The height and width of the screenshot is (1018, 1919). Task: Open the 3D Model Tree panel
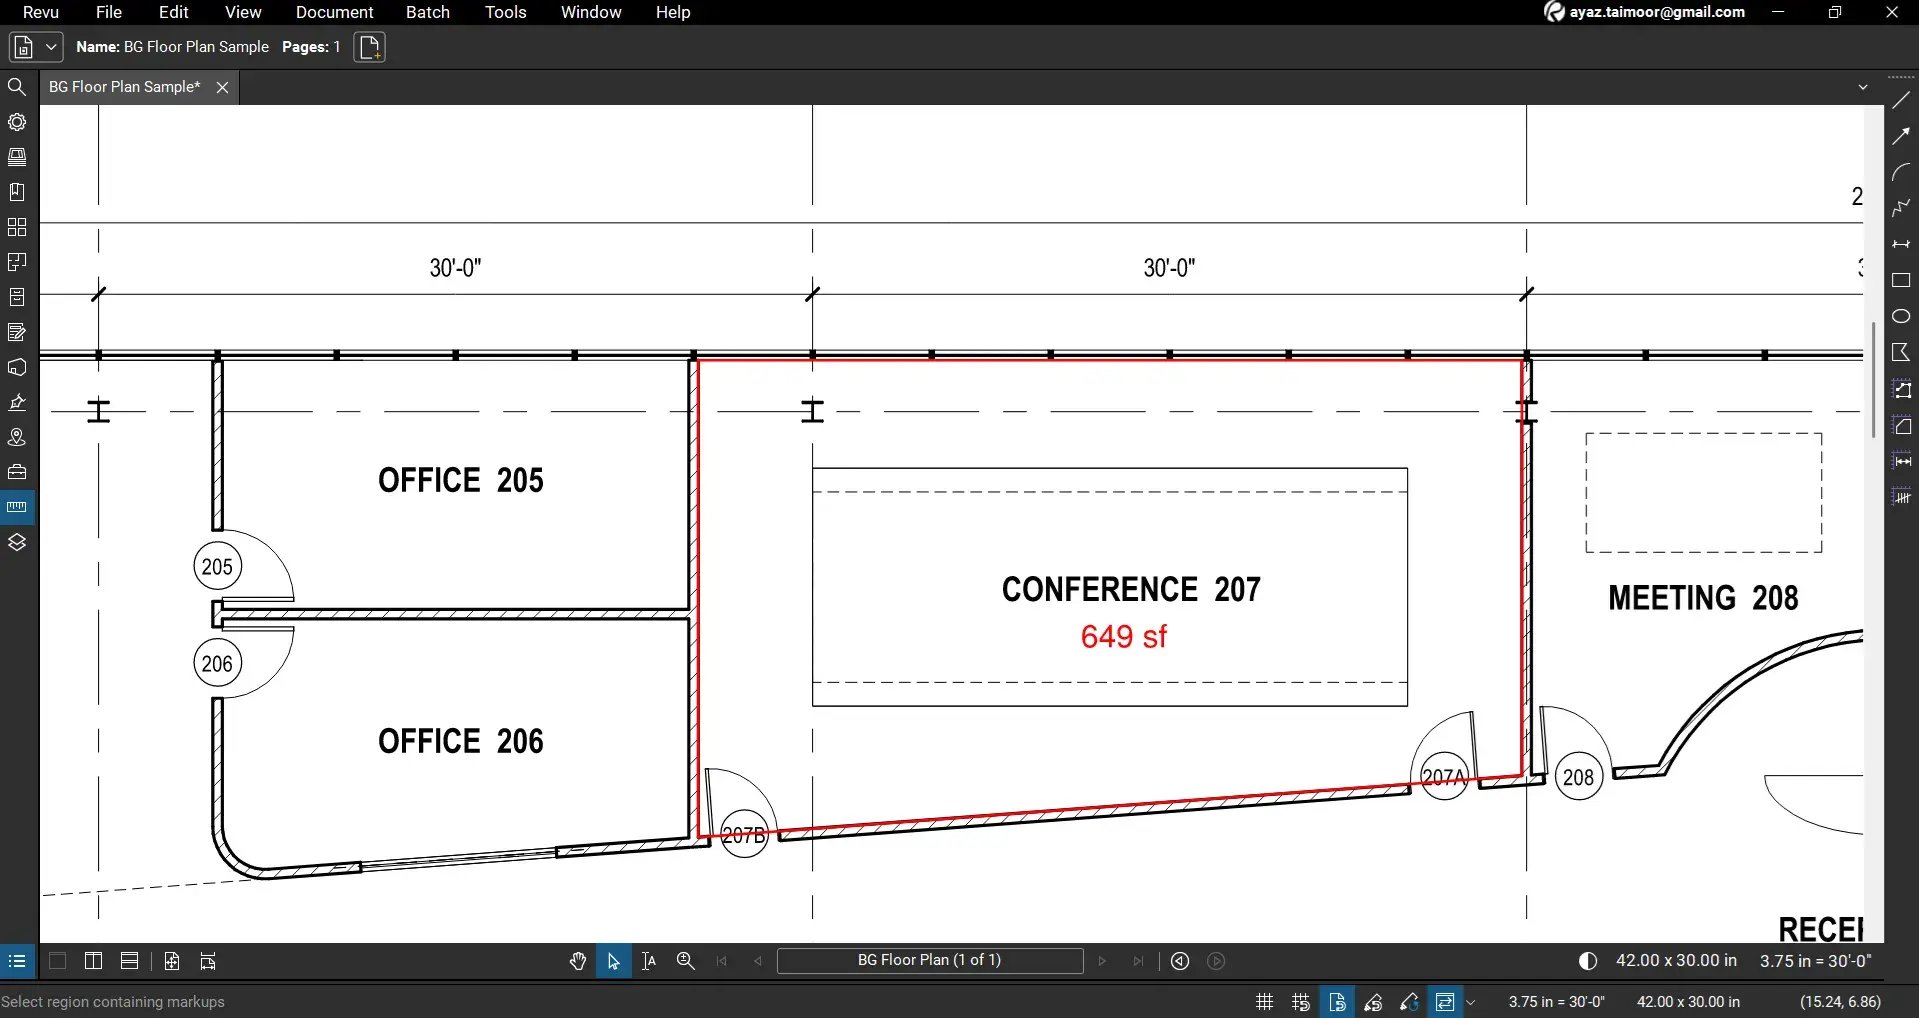click(x=17, y=367)
